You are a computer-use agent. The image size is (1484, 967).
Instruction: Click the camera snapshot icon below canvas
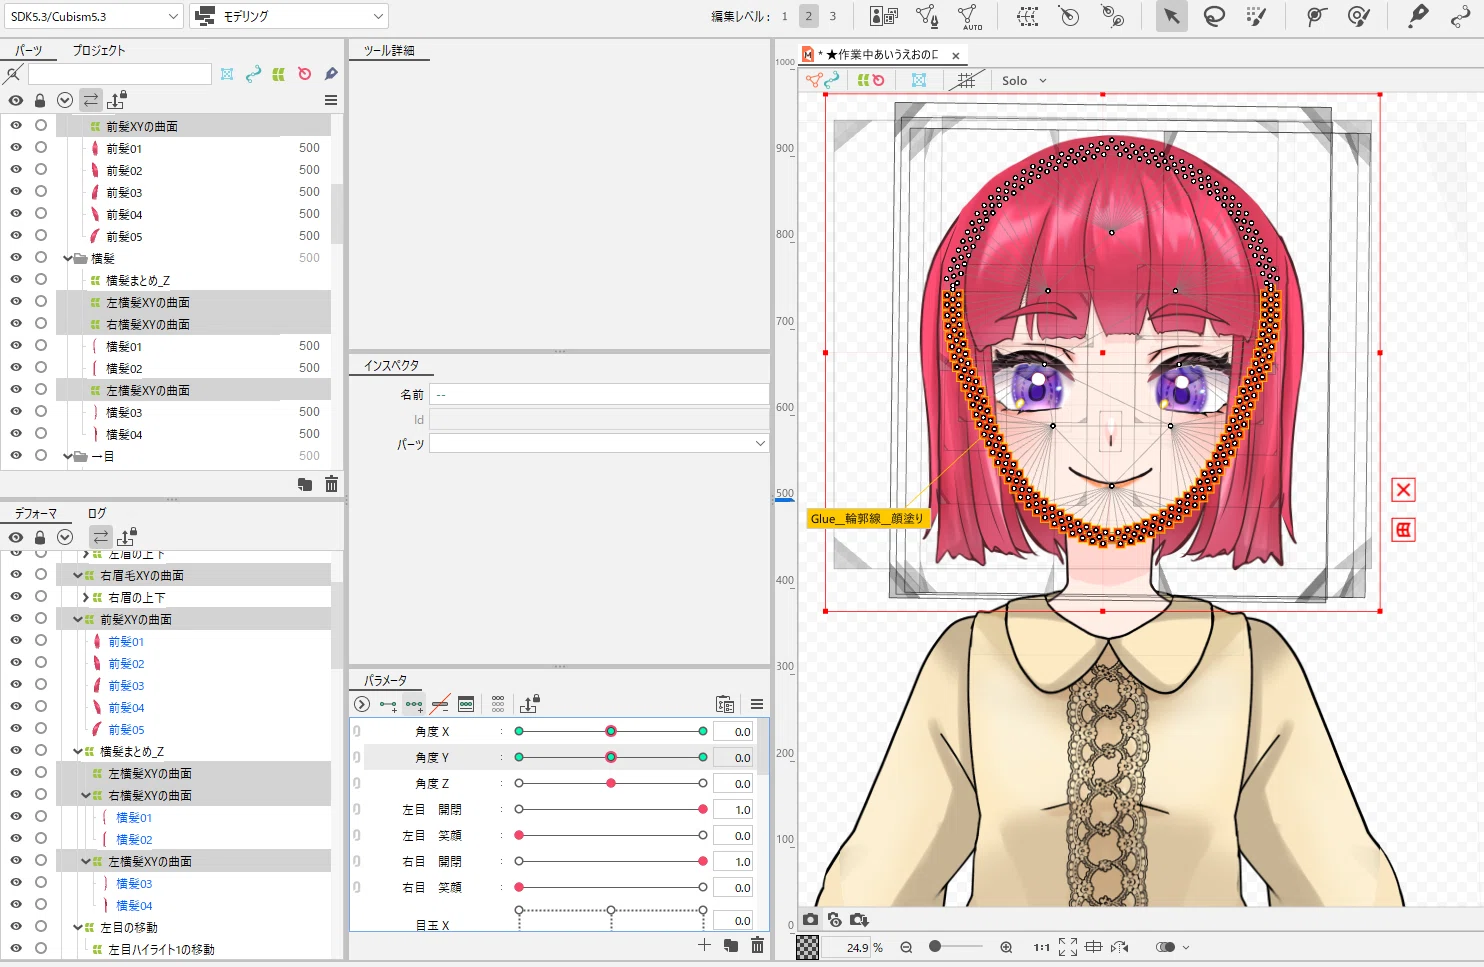click(x=810, y=920)
